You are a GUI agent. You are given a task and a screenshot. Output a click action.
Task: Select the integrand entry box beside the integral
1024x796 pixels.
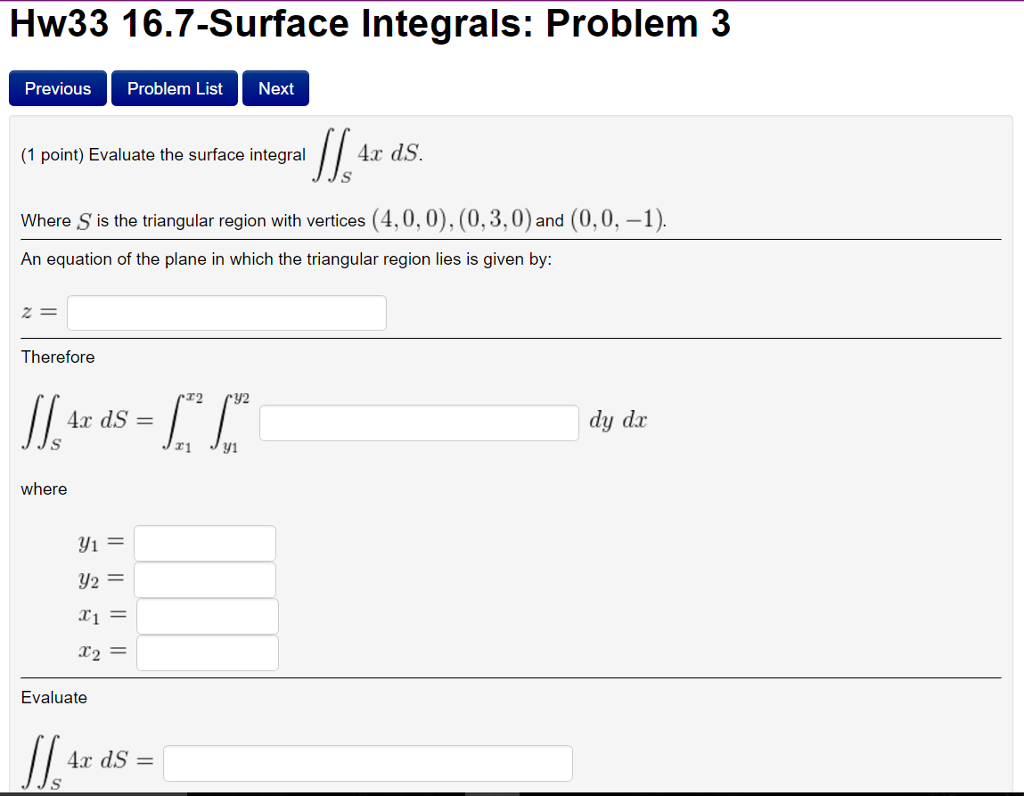418,422
